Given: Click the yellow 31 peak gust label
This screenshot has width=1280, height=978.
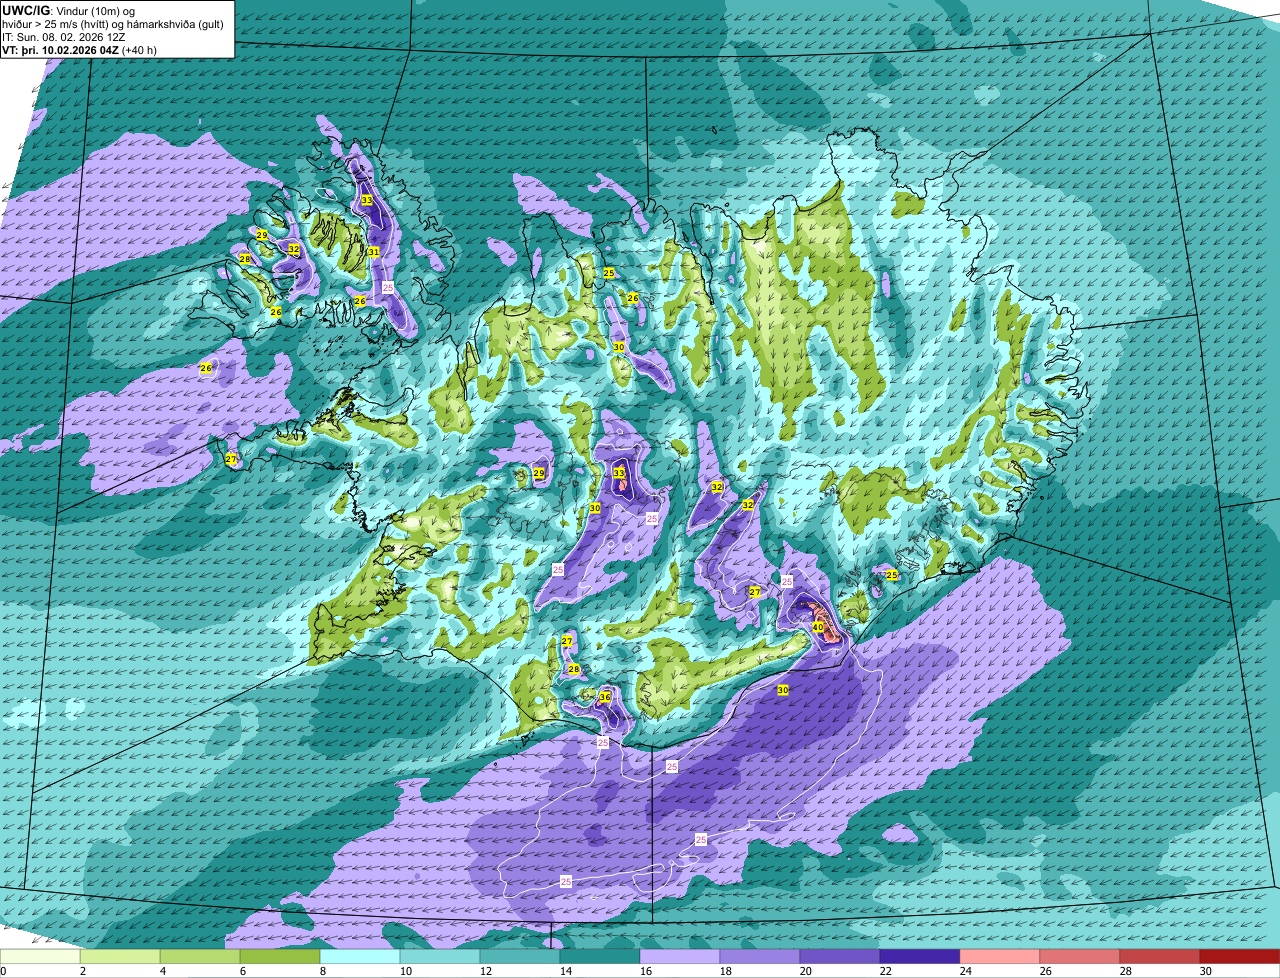Looking at the screenshot, I should [x=373, y=252].
